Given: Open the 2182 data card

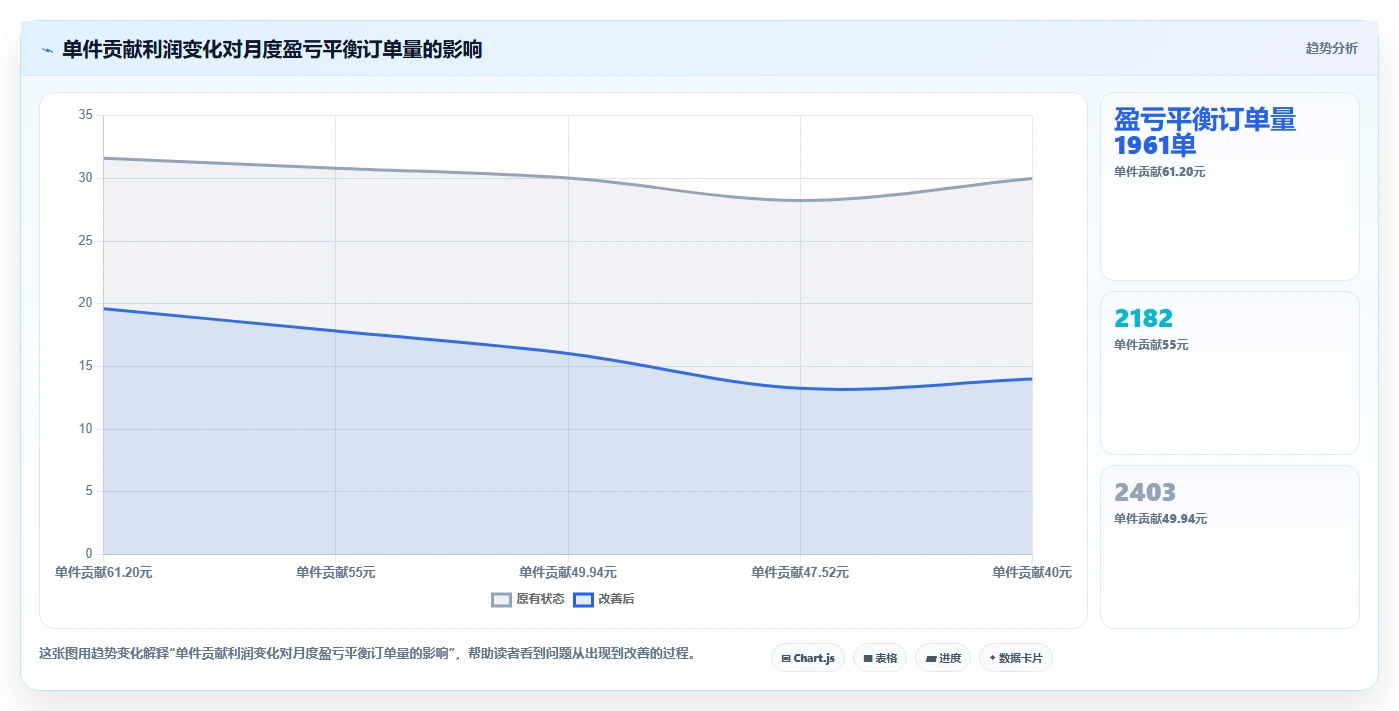Looking at the screenshot, I should point(1230,373).
